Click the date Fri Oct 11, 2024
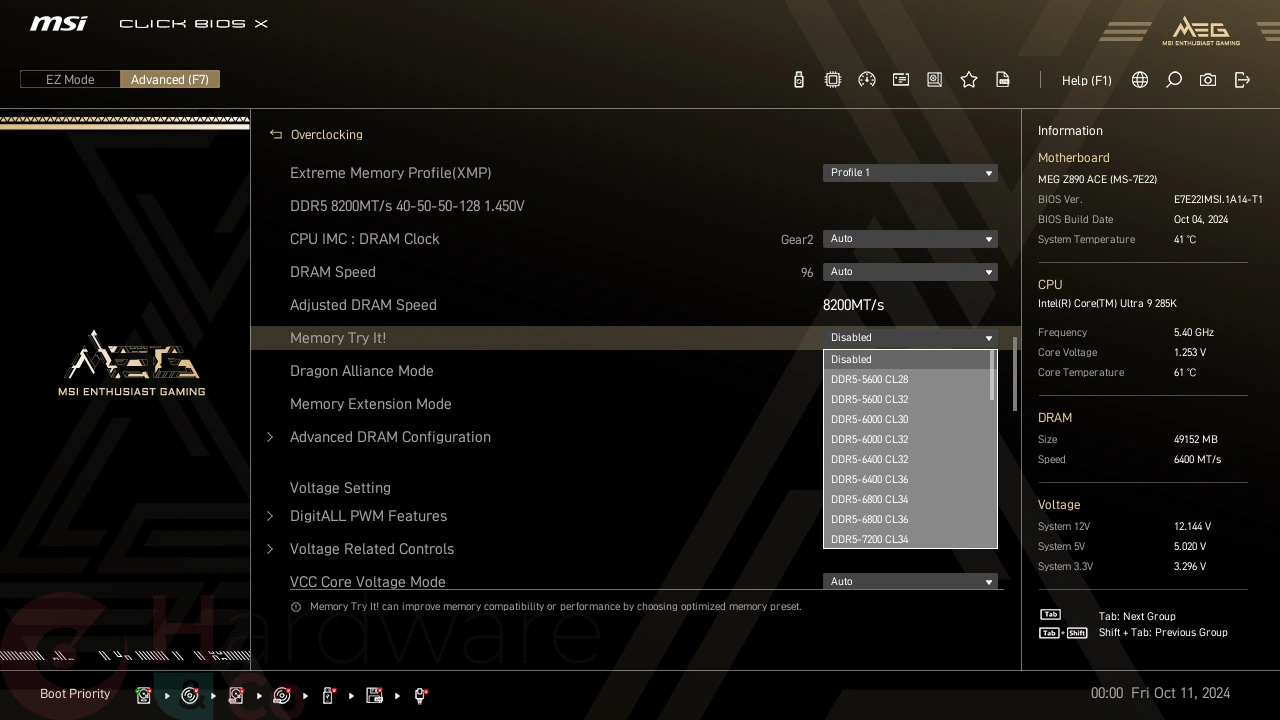The width and height of the screenshot is (1280, 720). pyautogui.click(x=1181, y=693)
